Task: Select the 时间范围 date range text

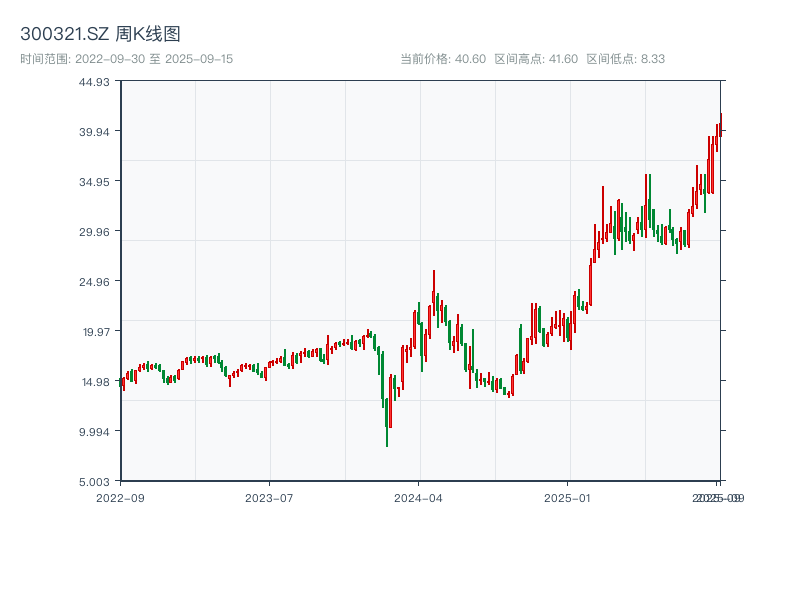Action: click(x=126, y=59)
